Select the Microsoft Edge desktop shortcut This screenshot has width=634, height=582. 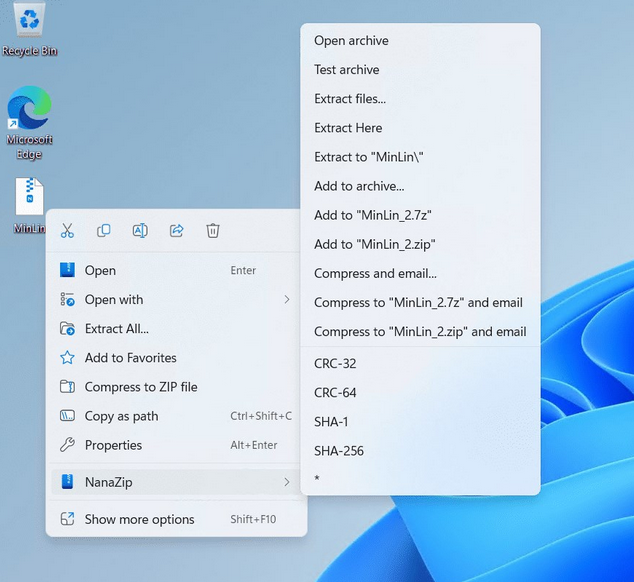tap(29, 123)
